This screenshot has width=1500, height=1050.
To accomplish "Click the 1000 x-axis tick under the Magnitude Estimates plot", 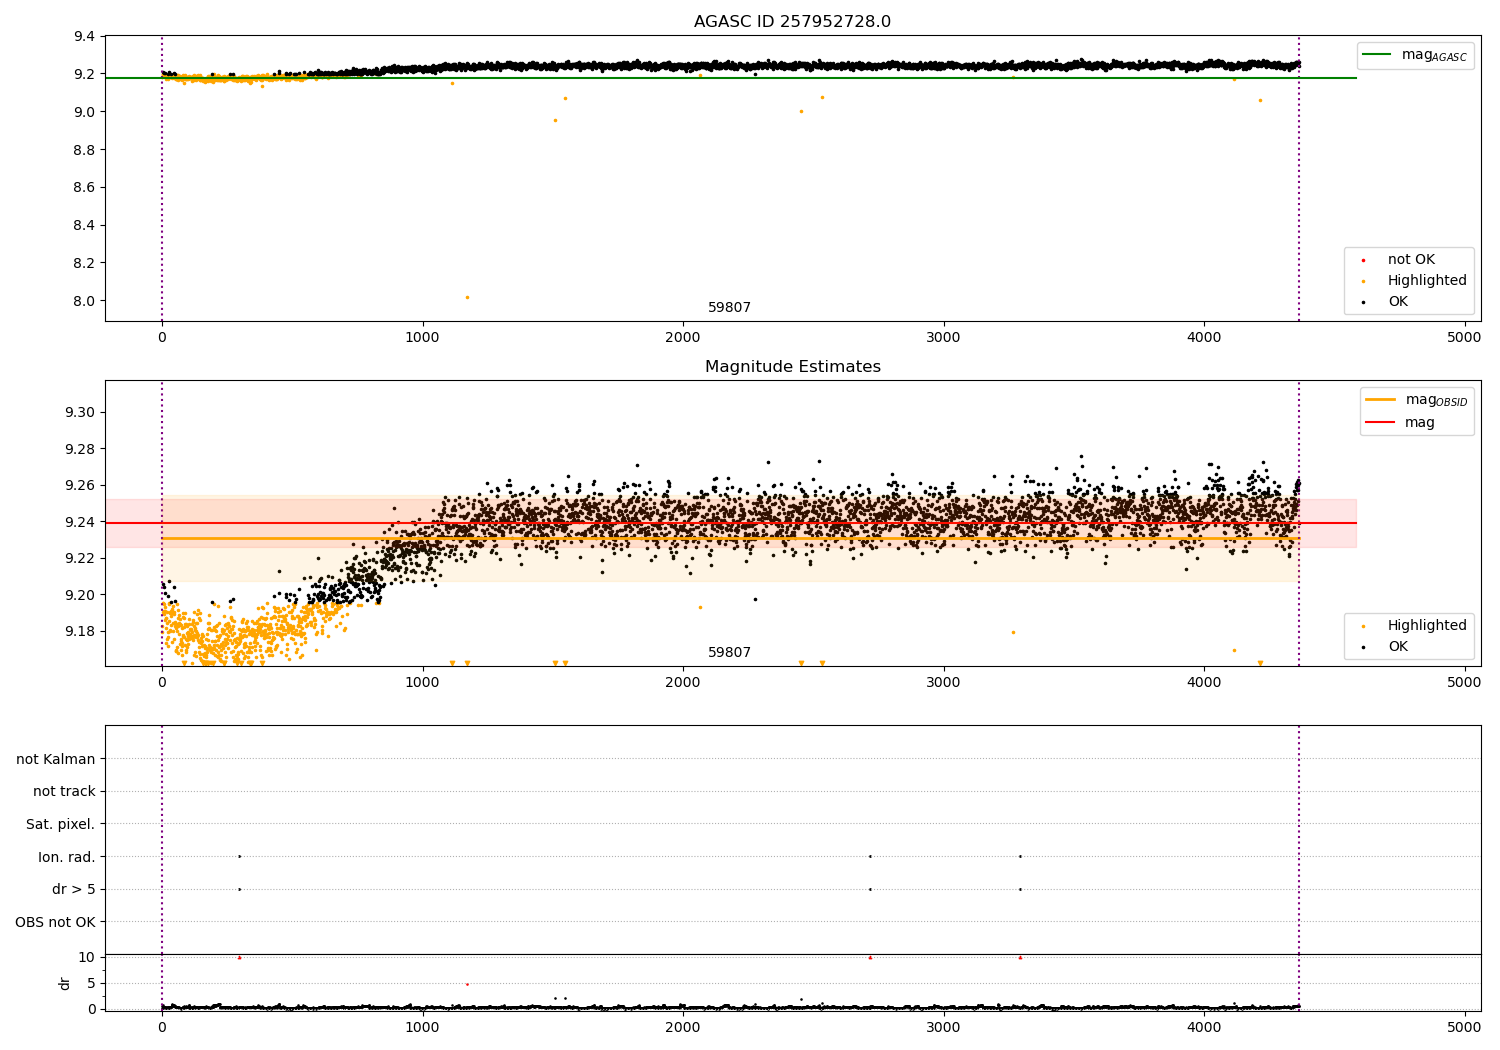I will pos(423,682).
